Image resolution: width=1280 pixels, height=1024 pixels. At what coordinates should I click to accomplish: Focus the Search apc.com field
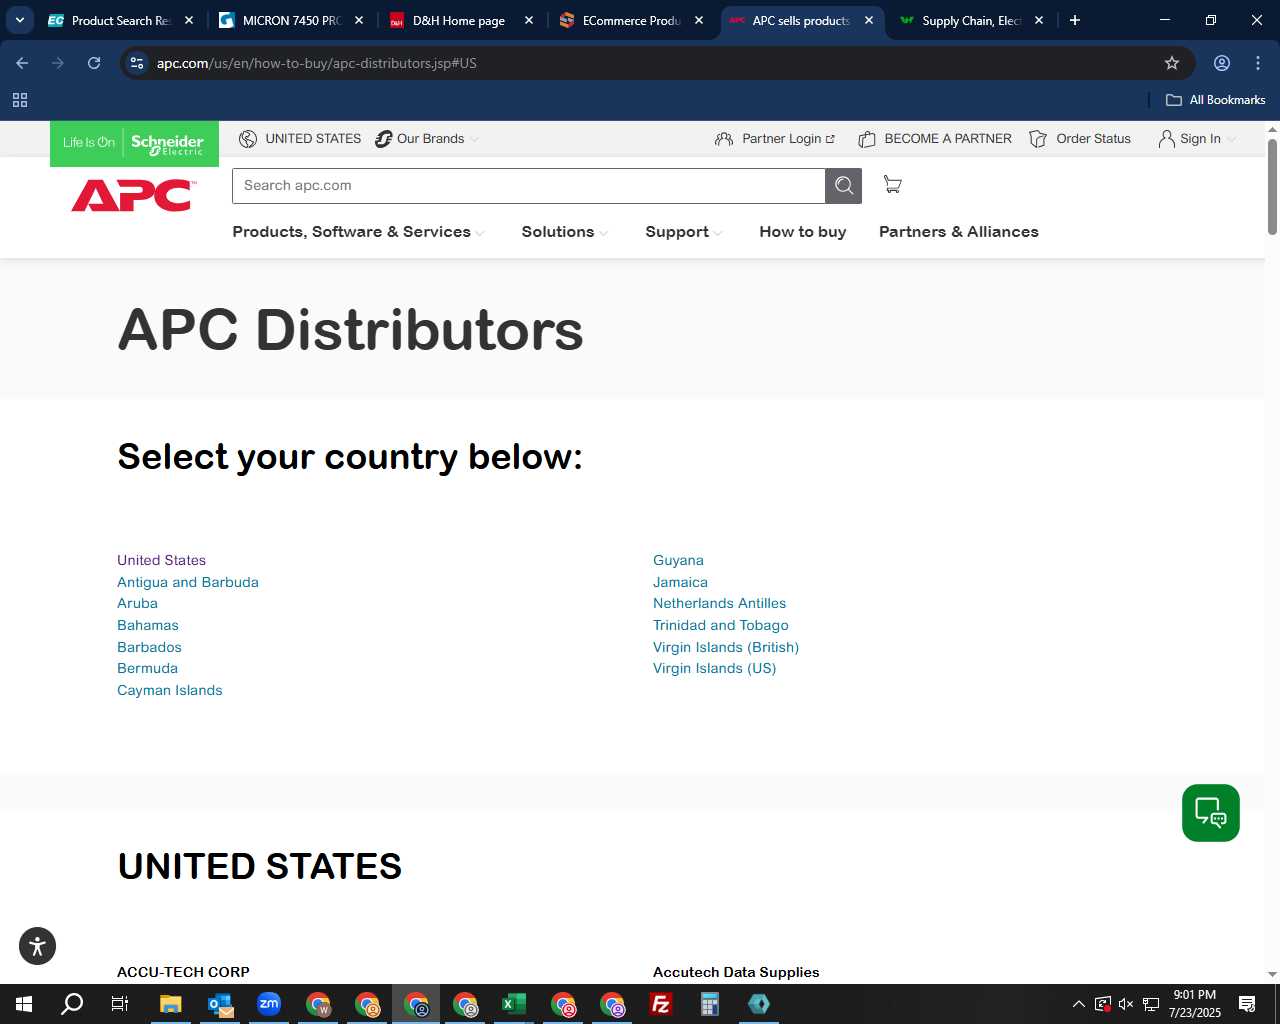click(x=528, y=186)
